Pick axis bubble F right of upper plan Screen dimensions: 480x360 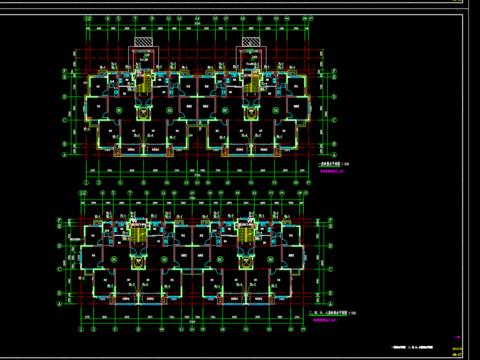tap(334, 71)
